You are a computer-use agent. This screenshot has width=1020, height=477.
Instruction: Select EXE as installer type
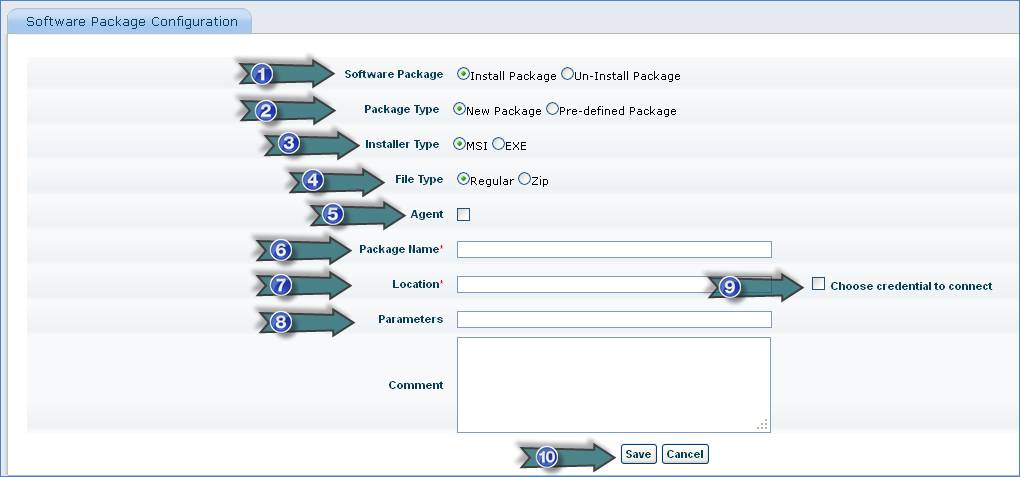click(x=498, y=144)
